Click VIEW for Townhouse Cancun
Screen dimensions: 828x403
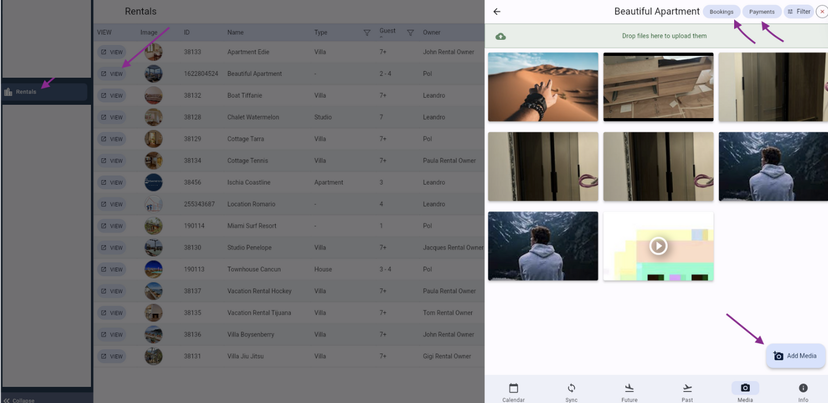point(111,269)
